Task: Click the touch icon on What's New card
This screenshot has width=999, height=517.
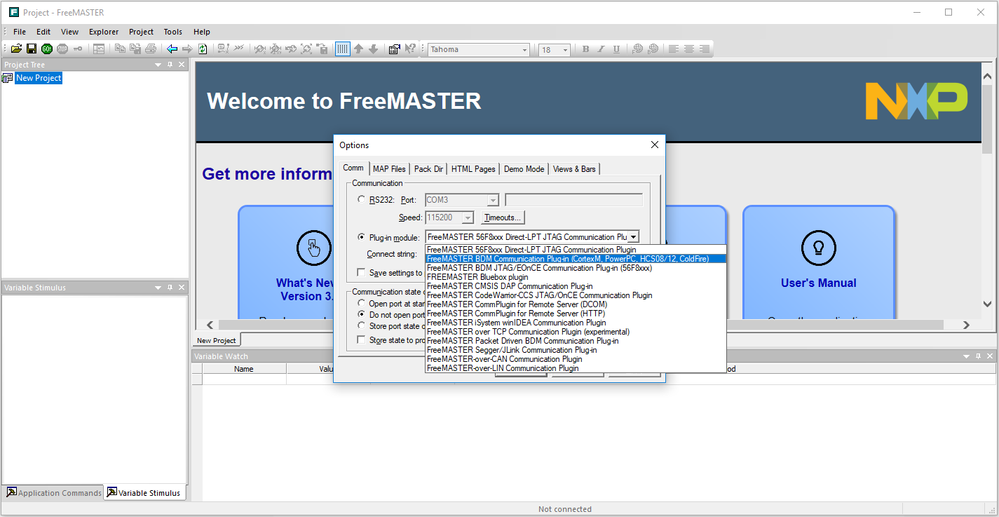Action: pyautogui.click(x=314, y=248)
